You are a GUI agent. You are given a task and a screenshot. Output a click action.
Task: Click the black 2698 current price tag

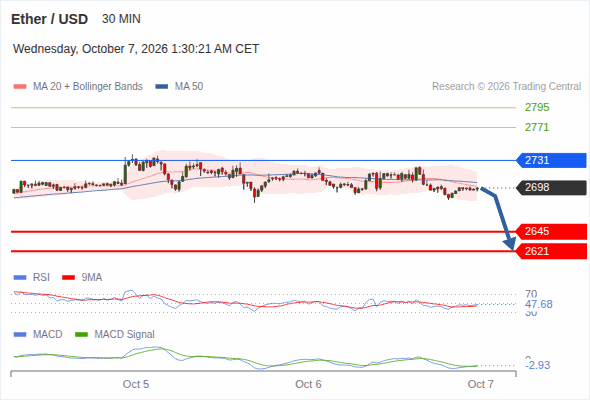point(551,187)
